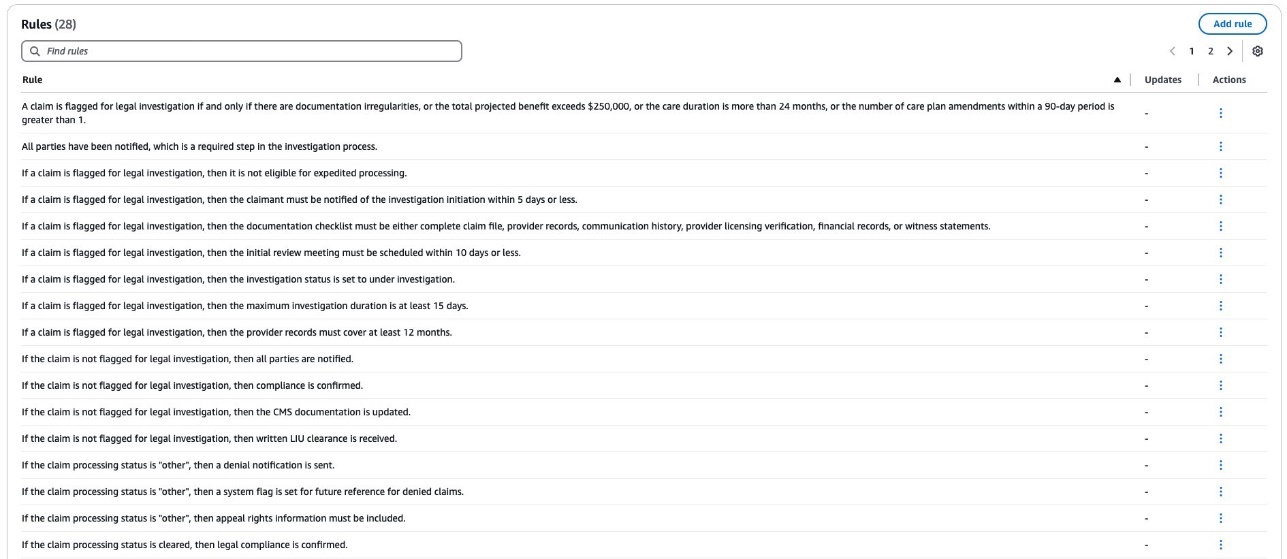Open actions for documentation checklist rule
Screen dimensions: 1287x559
(1221, 226)
